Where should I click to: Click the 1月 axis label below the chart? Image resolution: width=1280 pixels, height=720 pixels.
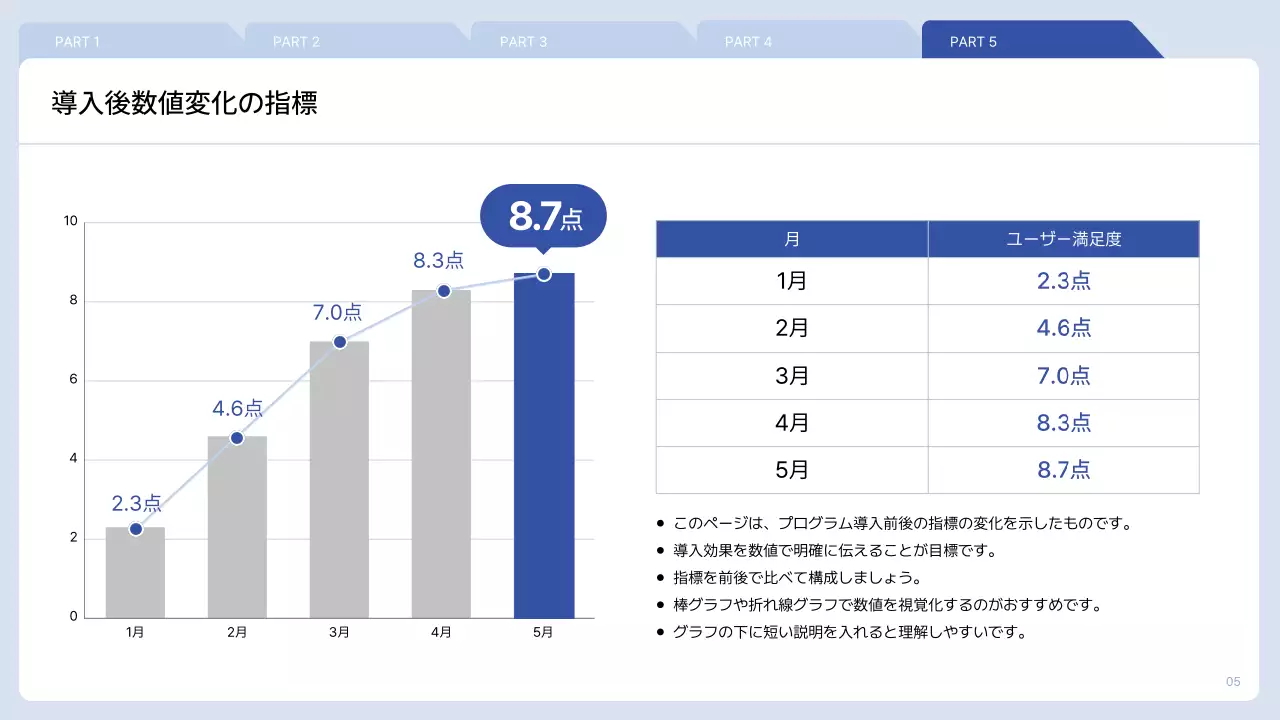click(135, 631)
